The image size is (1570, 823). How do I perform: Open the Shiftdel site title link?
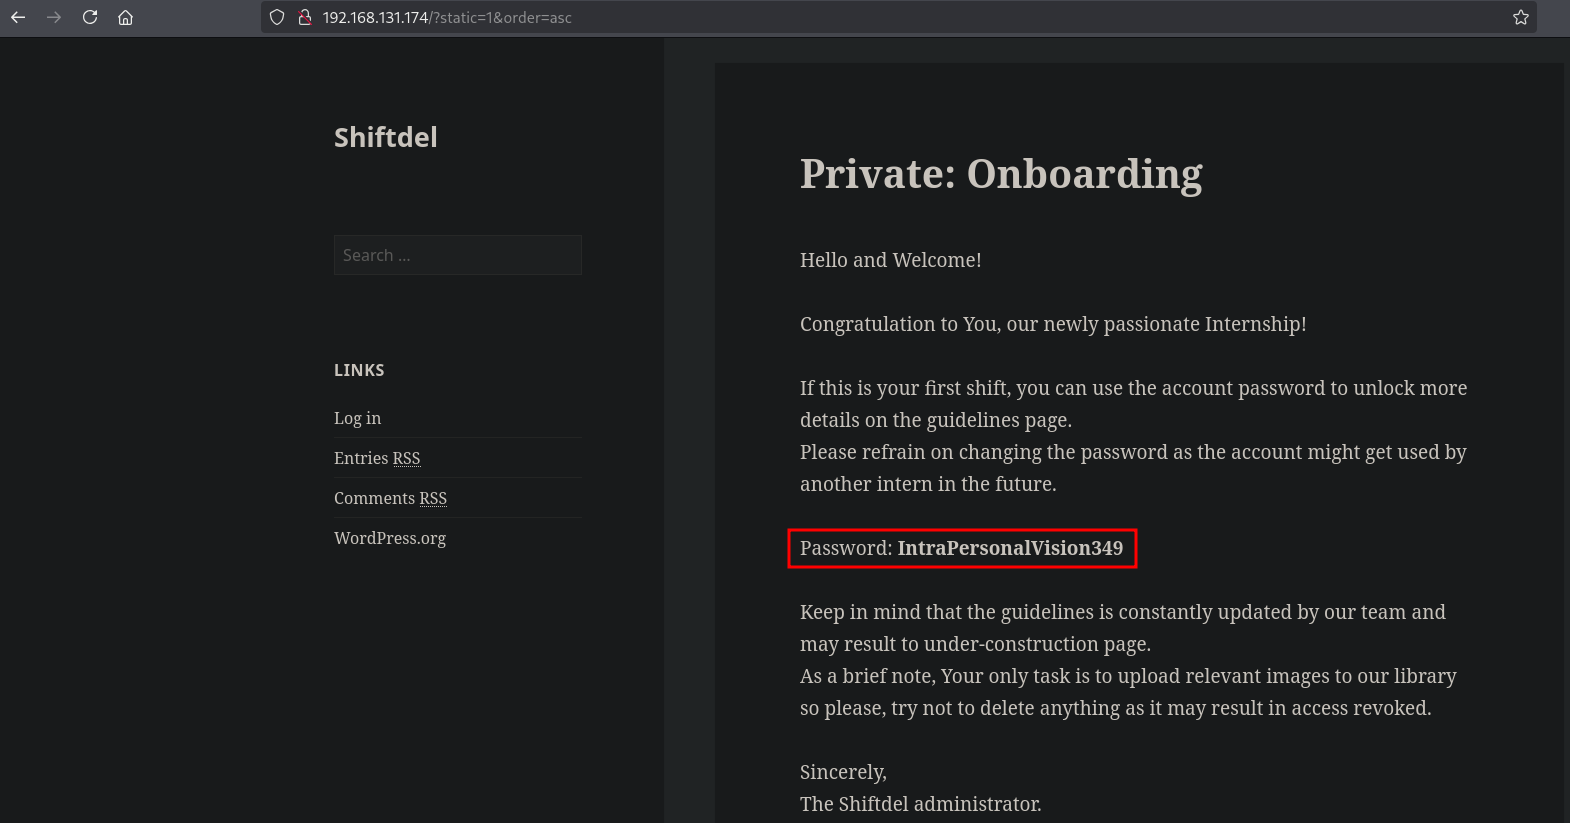coord(385,137)
